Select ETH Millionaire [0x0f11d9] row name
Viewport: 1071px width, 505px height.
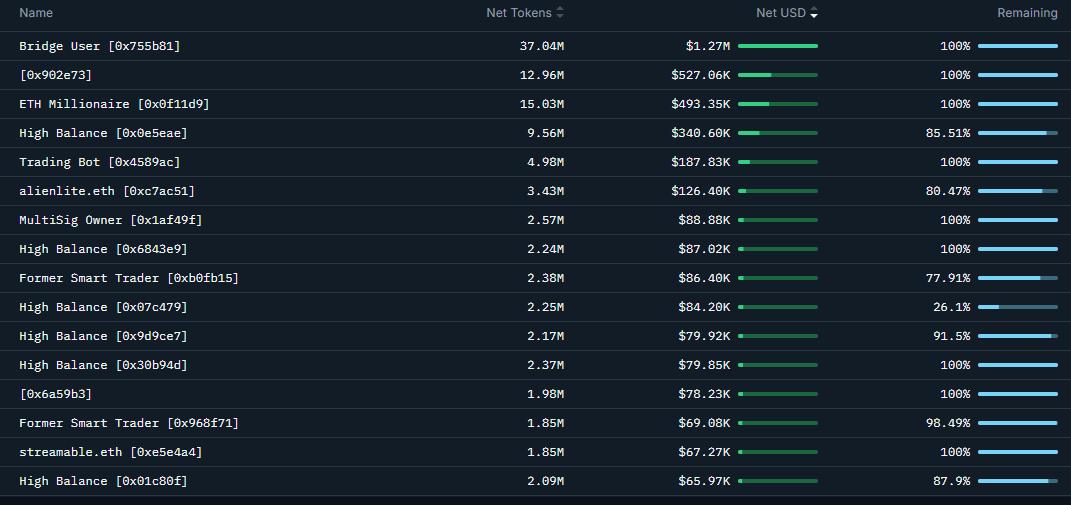tap(114, 104)
